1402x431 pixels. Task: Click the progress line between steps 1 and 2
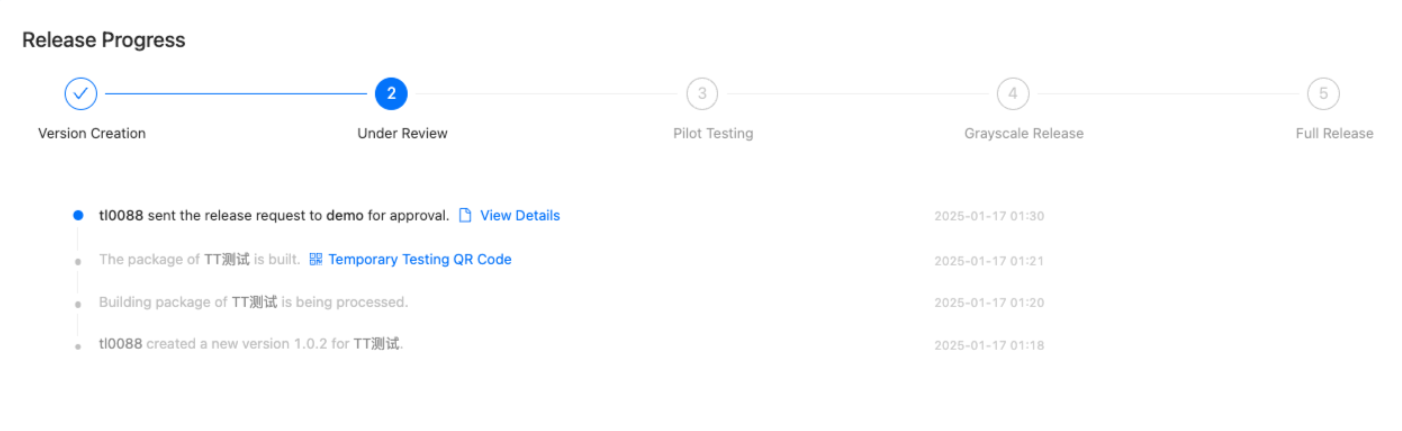coord(236,94)
